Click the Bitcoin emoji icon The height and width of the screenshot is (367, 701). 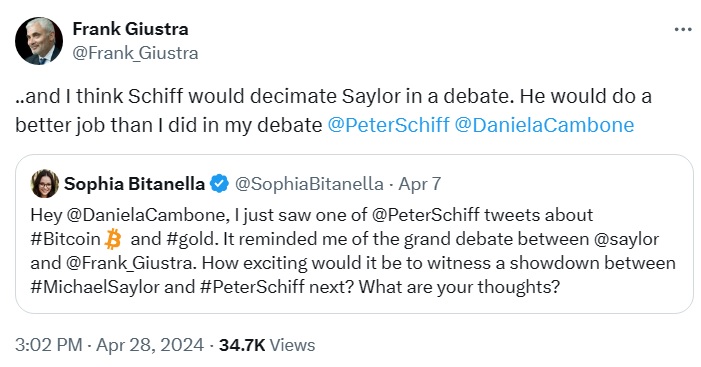[x=113, y=239]
